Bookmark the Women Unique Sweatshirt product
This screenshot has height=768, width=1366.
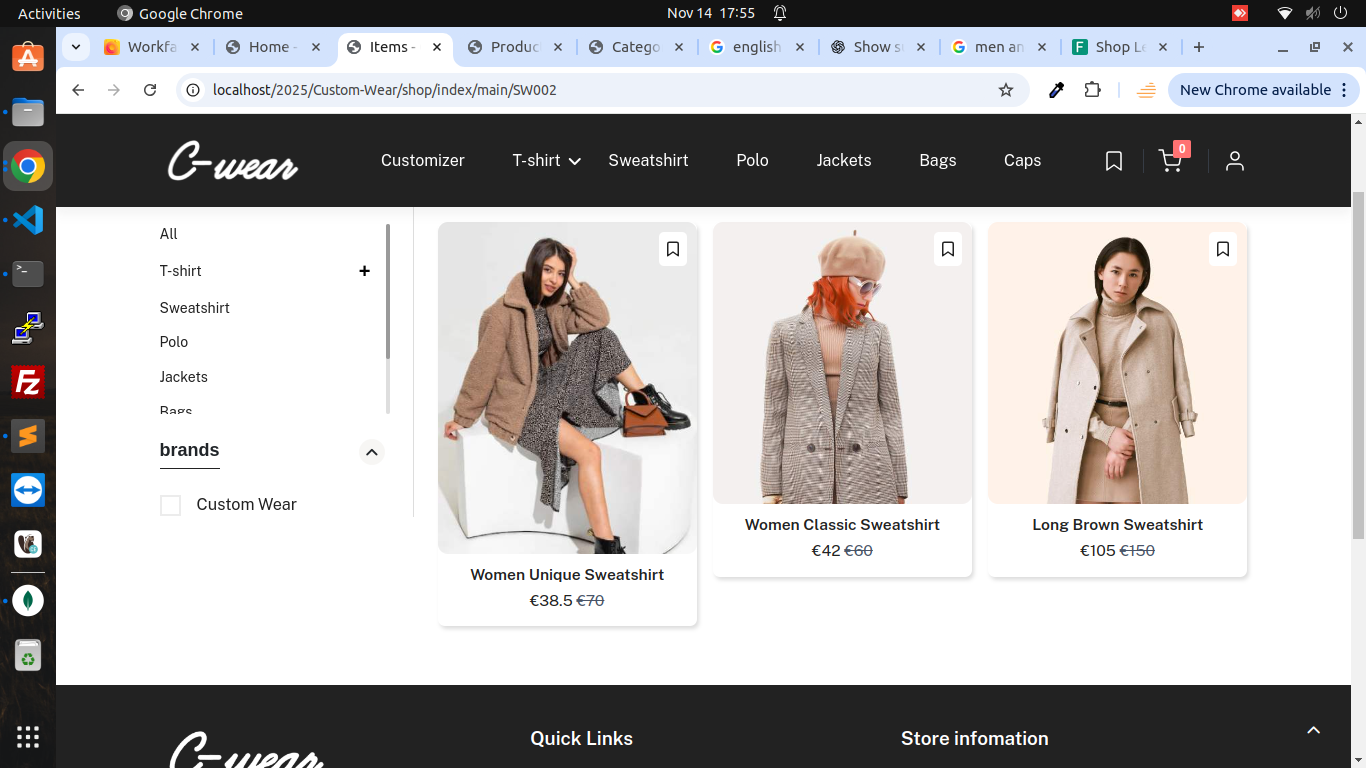tap(673, 249)
